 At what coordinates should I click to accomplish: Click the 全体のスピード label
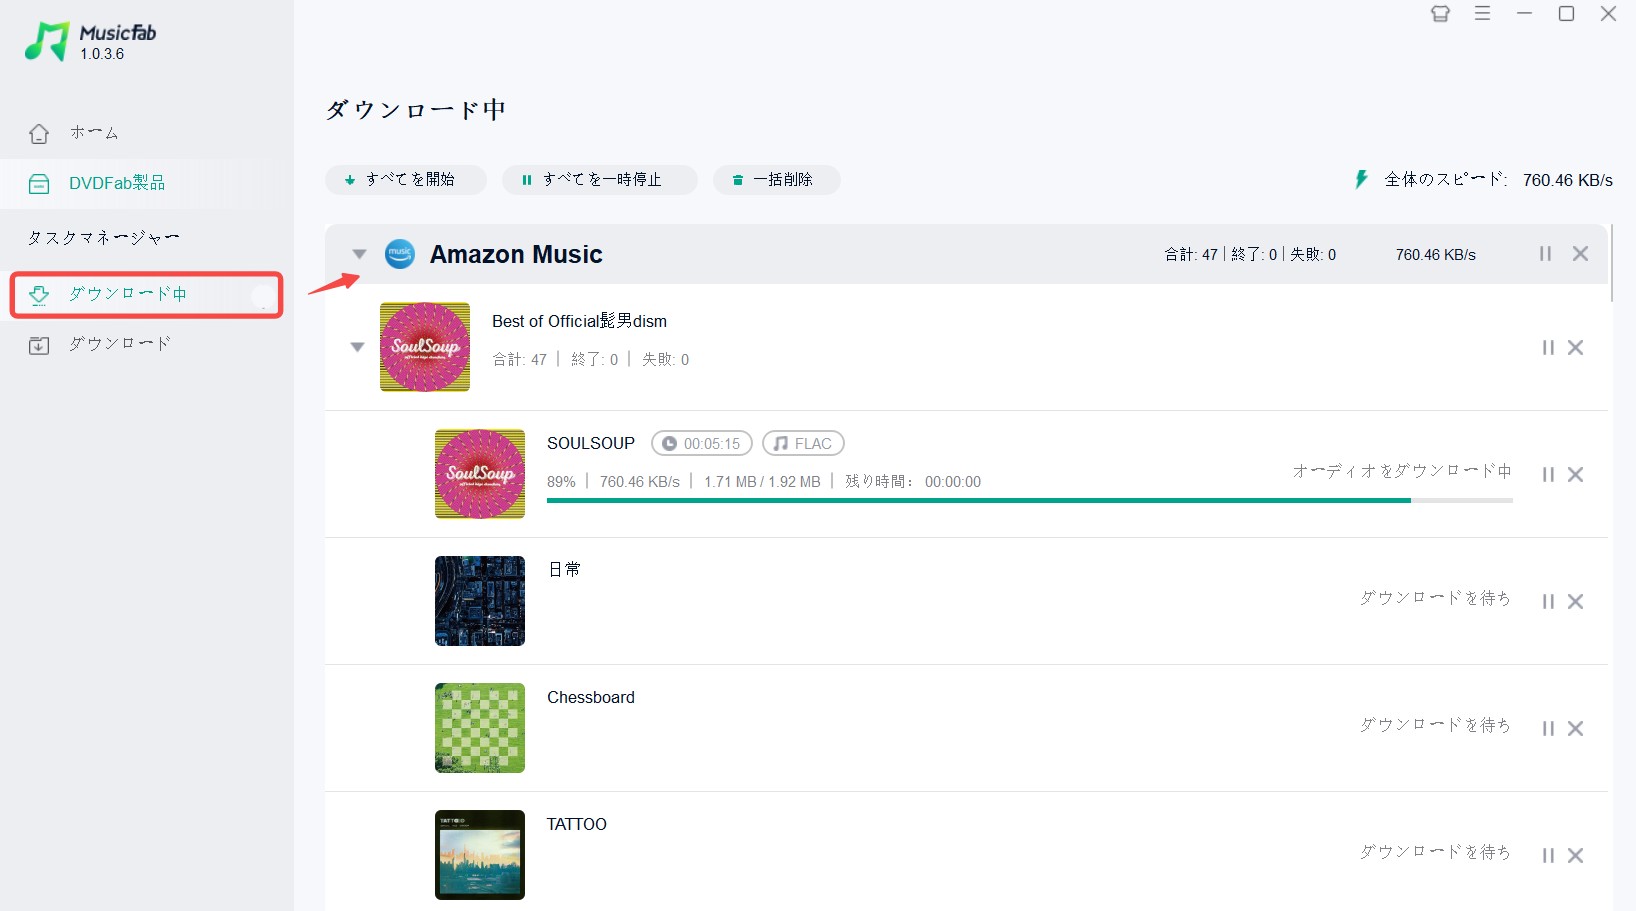1446,180
